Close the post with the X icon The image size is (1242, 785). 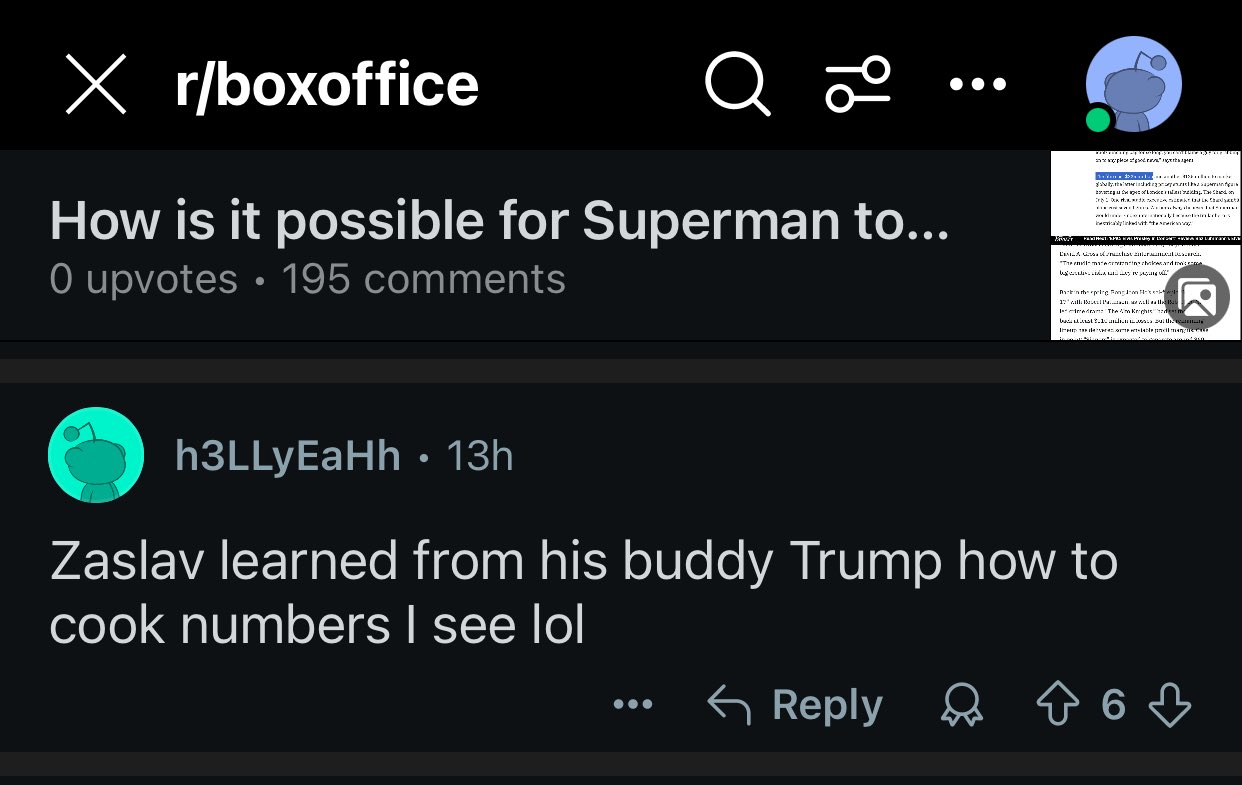click(x=96, y=84)
